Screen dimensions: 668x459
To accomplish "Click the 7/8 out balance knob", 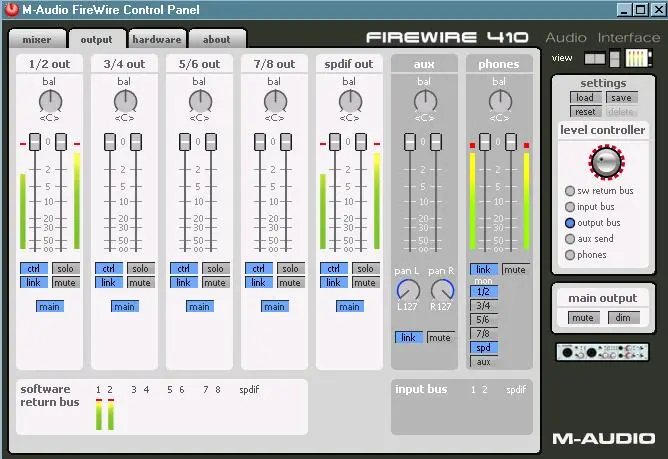I will (x=275, y=102).
